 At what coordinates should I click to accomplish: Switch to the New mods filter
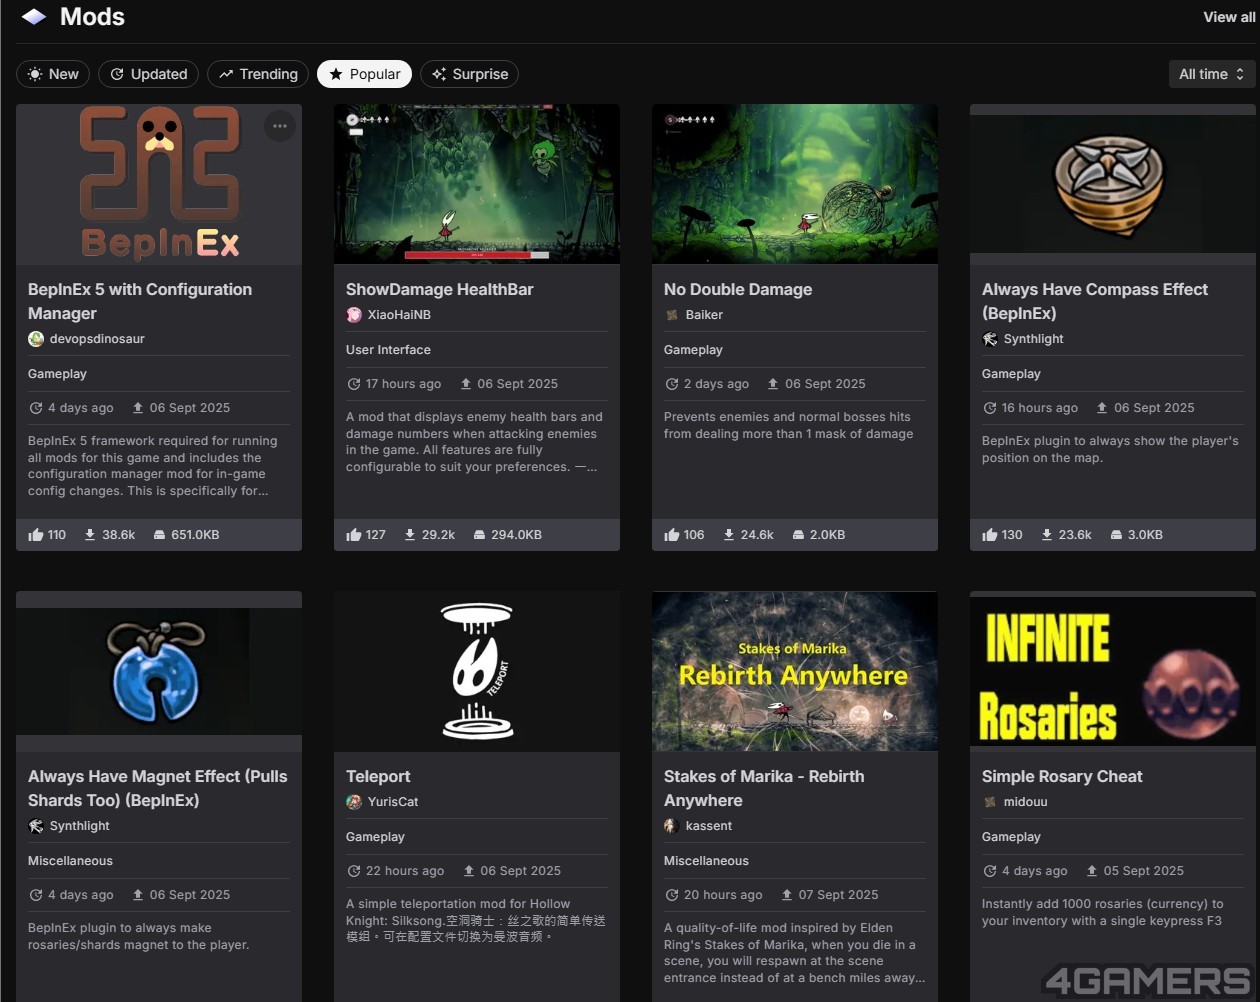(x=53, y=74)
